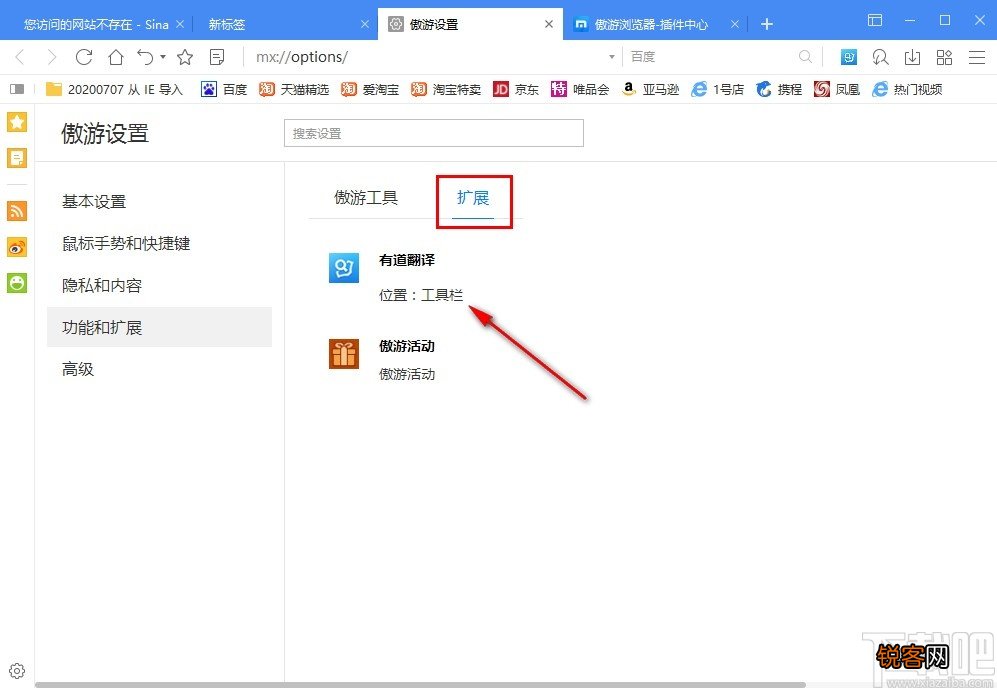This screenshot has height=688, width=997.
Task: Expand the address bar history dropdown
Action: click(612, 57)
